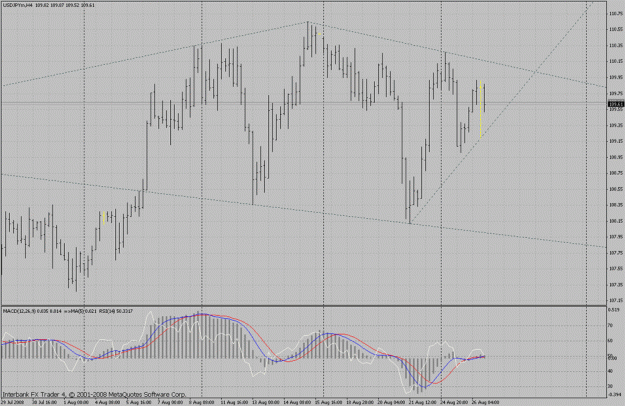The width and height of the screenshot is (625, 406).
Task: Select the tall yellow dashed marker near latest bars
Action: coord(481,110)
